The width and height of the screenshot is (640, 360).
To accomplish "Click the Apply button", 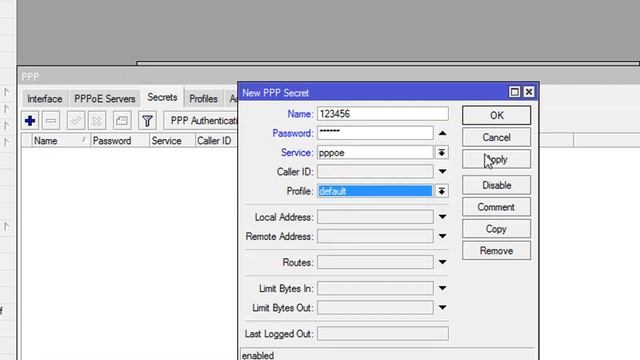I will click(x=496, y=159).
